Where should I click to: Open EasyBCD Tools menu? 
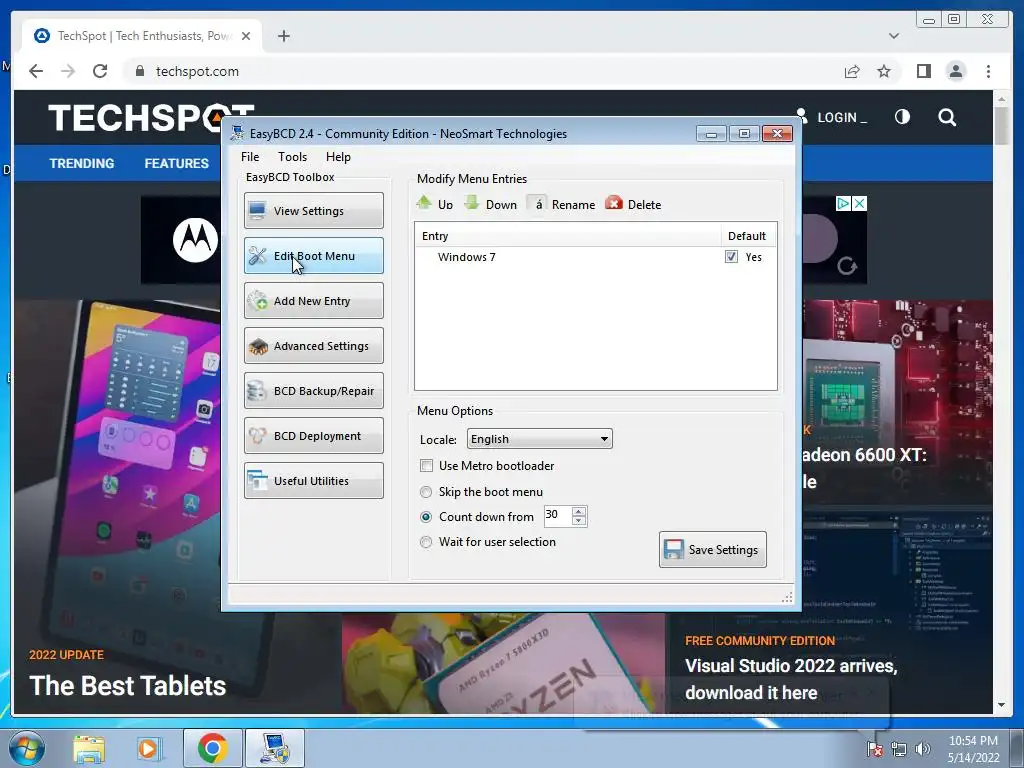[292, 157]
